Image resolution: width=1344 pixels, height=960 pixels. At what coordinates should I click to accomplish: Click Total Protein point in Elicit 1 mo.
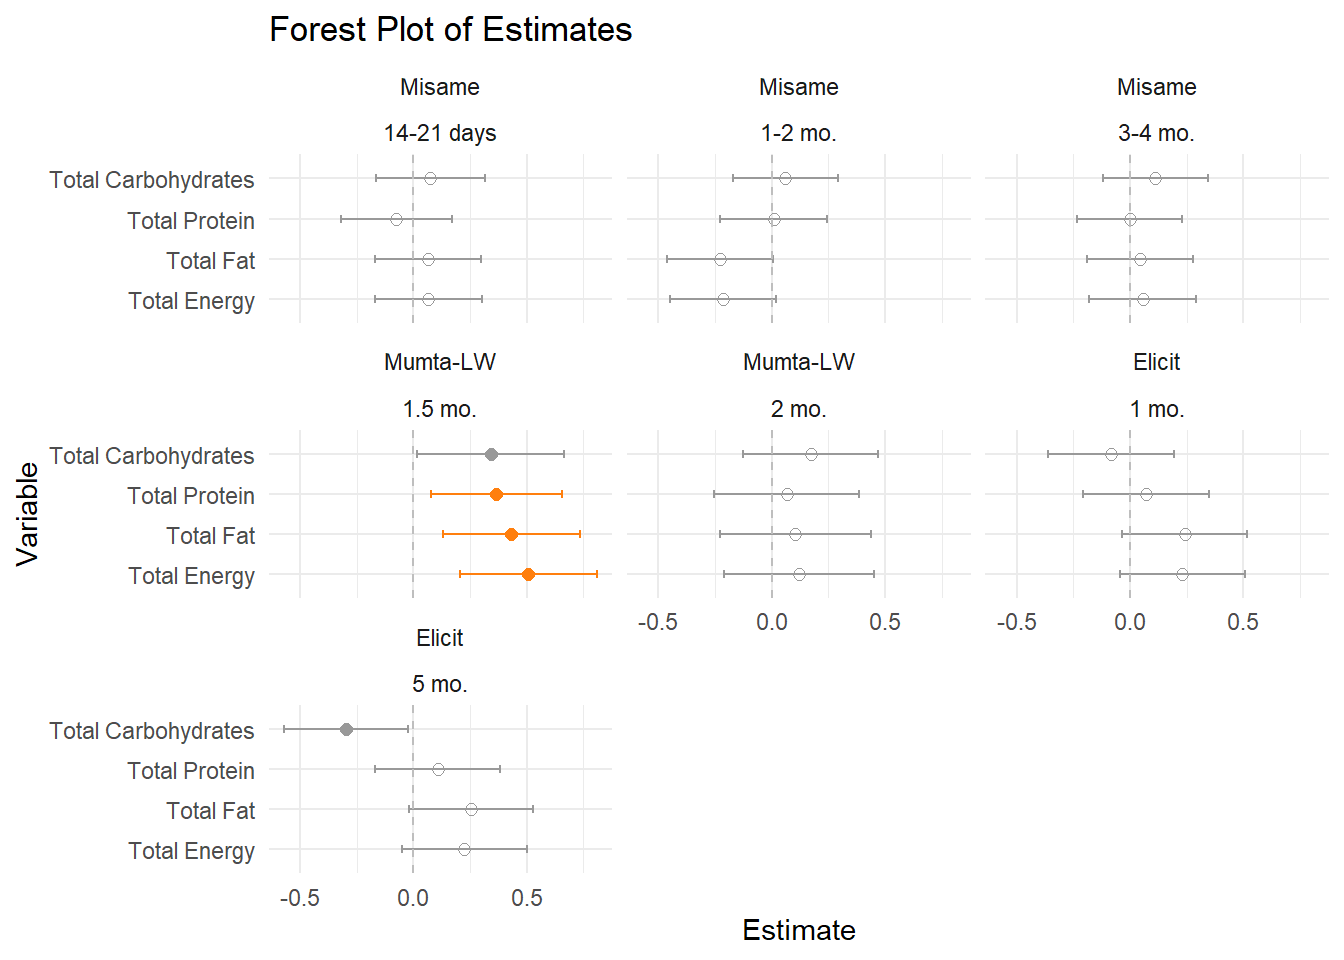1146,495
